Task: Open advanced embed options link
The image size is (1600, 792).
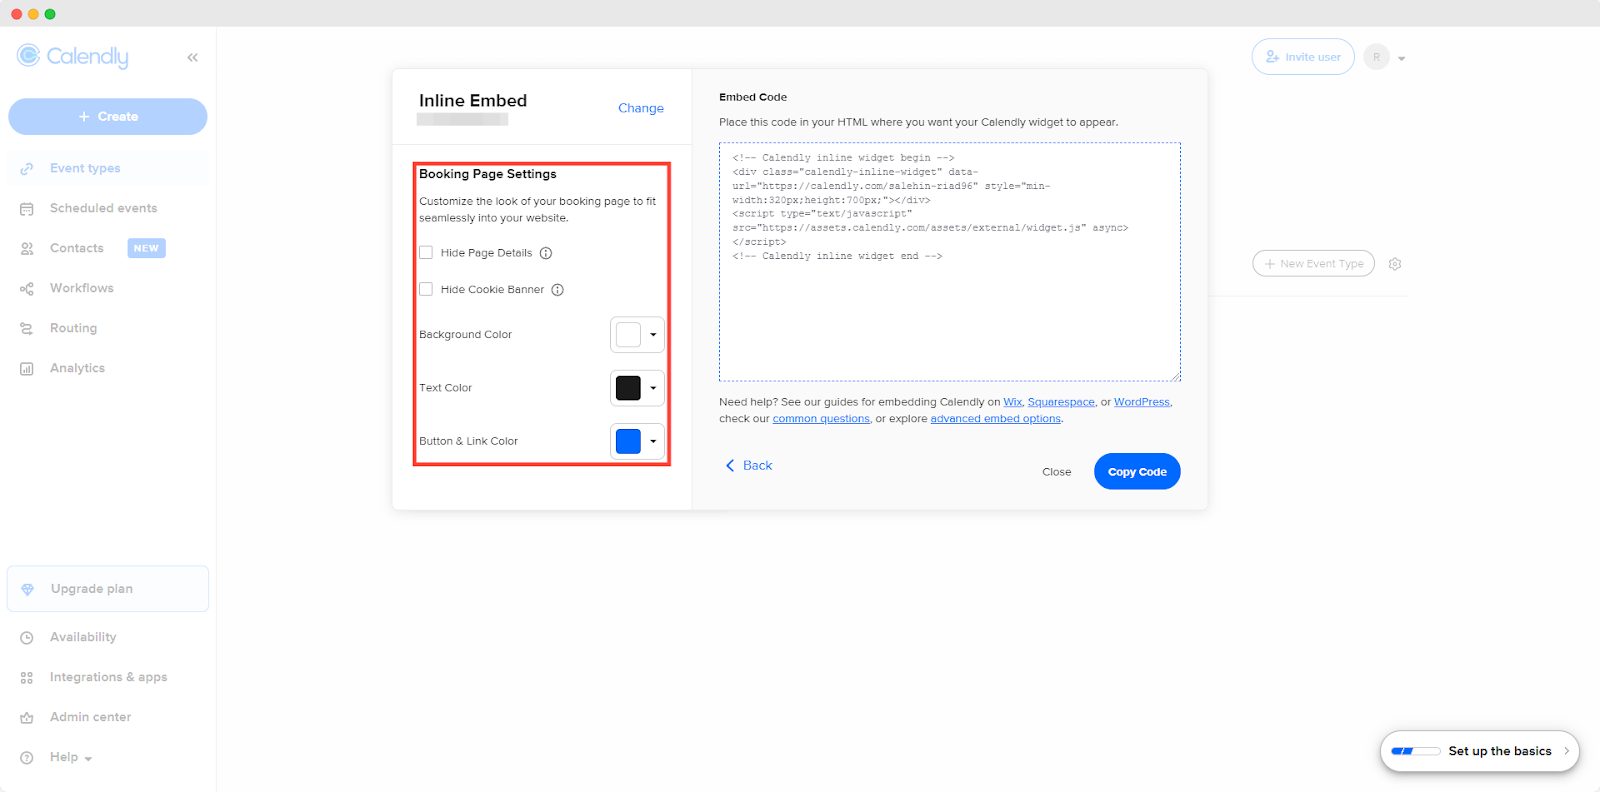Action: click(x=996, y=419)
